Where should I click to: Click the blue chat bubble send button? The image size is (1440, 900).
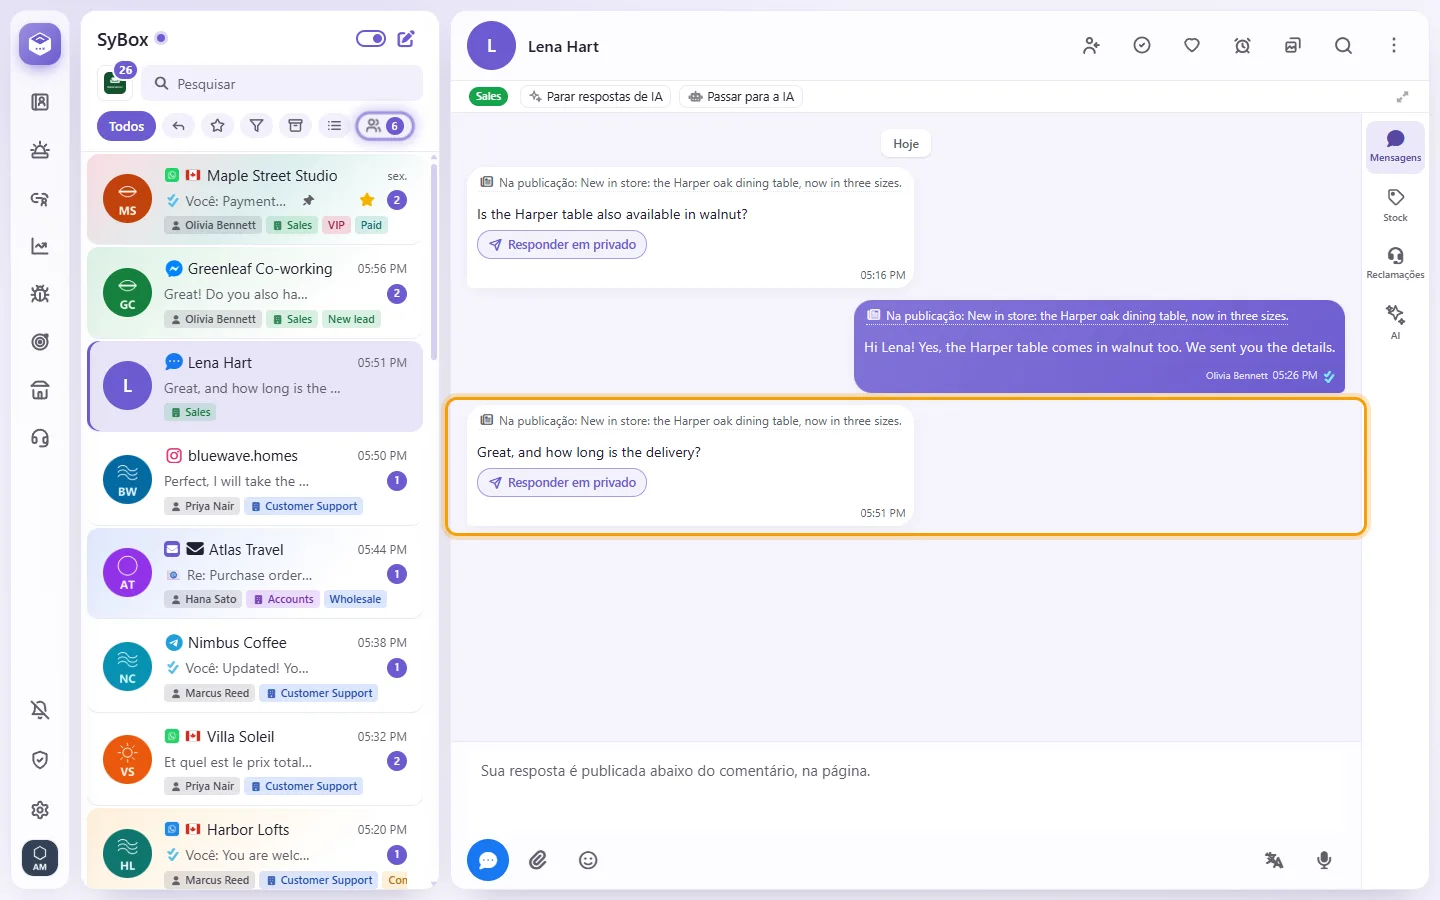click(488, 860)
